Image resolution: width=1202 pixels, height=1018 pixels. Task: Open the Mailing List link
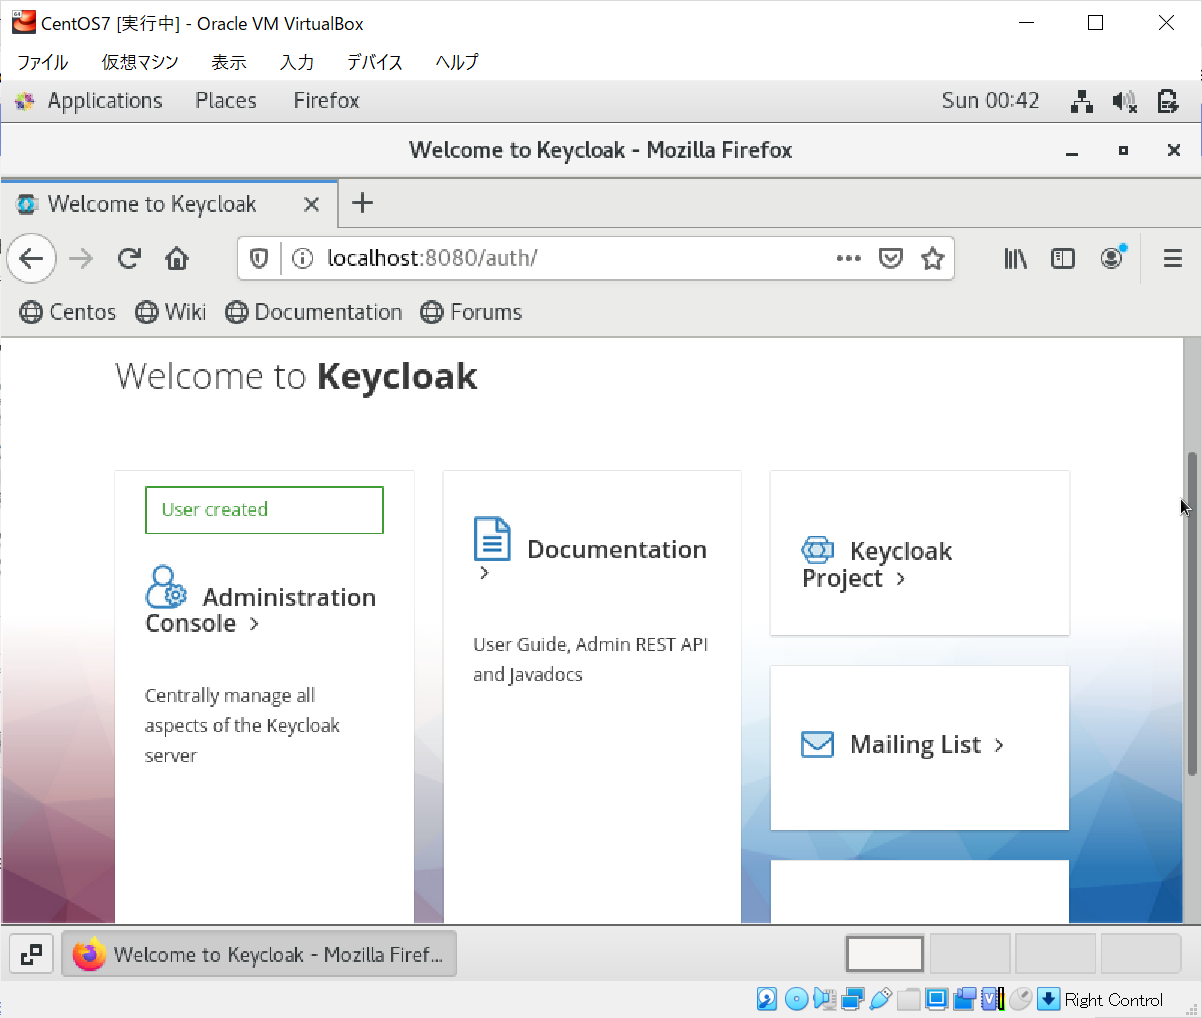926,745
